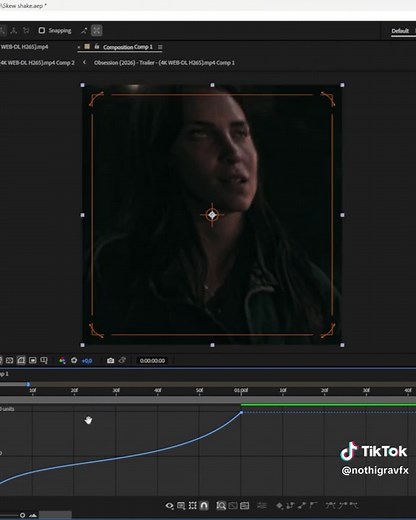The width and height of the screenshot is (416, 520).
Task: Select the Composition Comp 1 tab
Action: [x=128, y=47]
